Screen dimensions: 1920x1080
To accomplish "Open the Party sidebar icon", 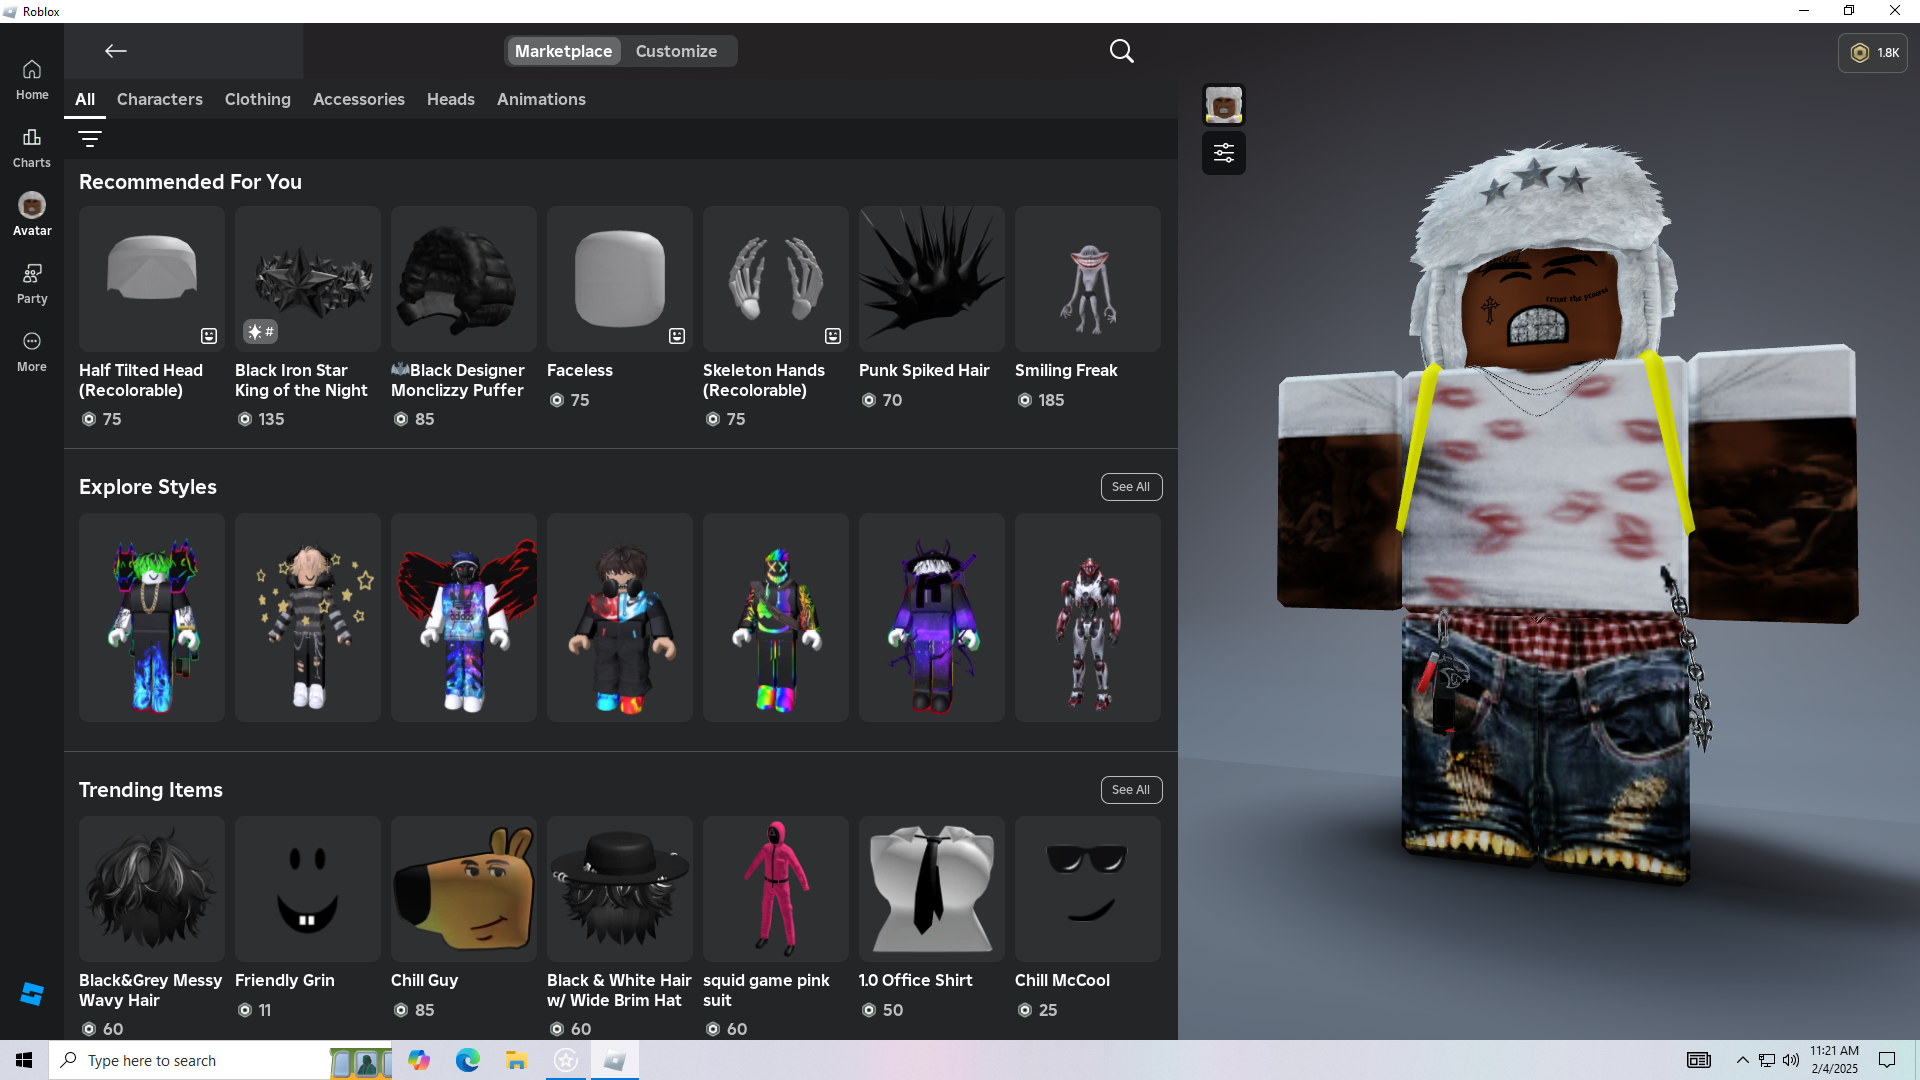I will [32, 283].
